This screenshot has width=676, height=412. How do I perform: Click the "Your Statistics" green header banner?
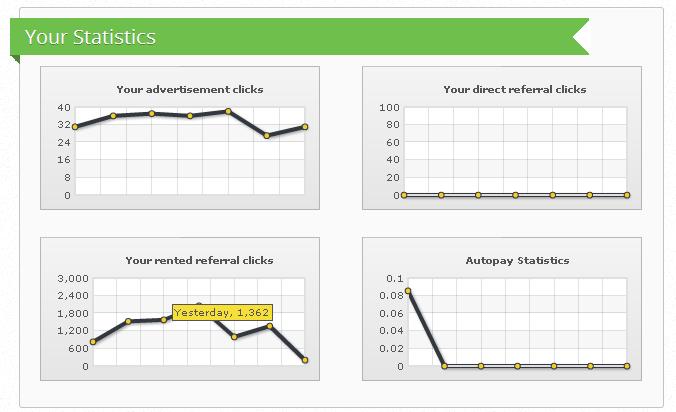click(90, 37)
